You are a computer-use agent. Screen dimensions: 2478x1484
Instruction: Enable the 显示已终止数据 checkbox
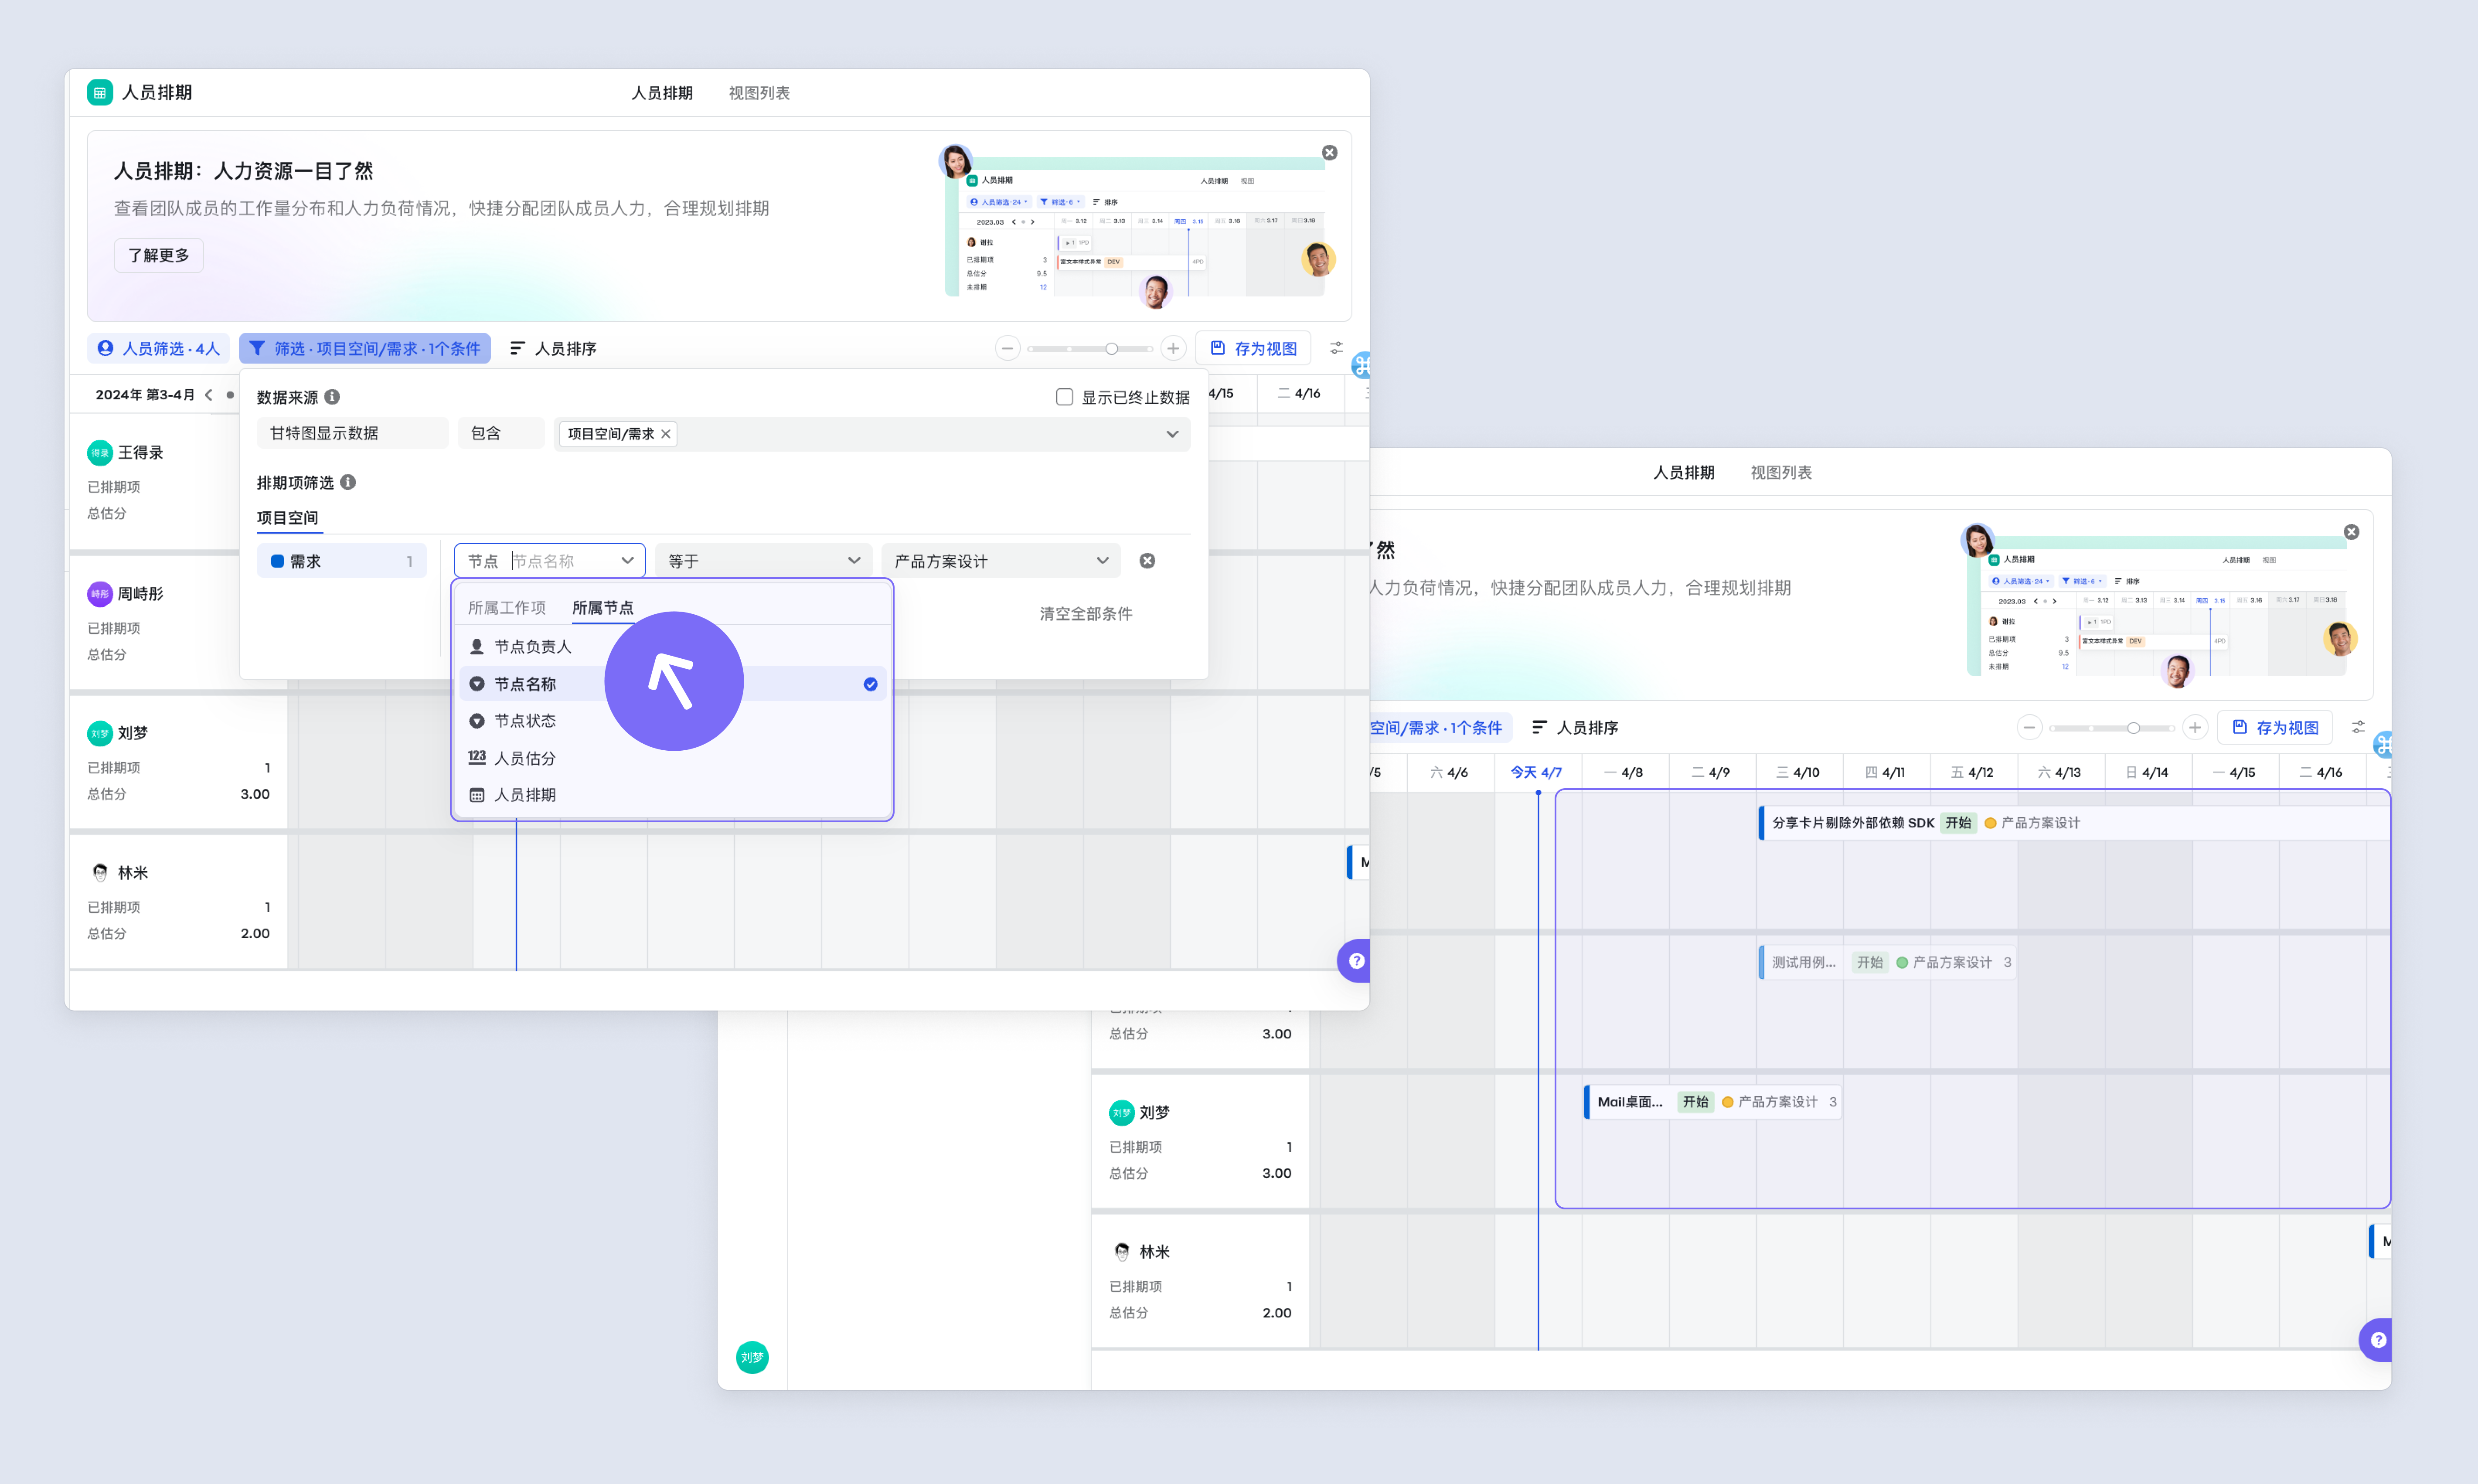click(x=1065, y=397)
